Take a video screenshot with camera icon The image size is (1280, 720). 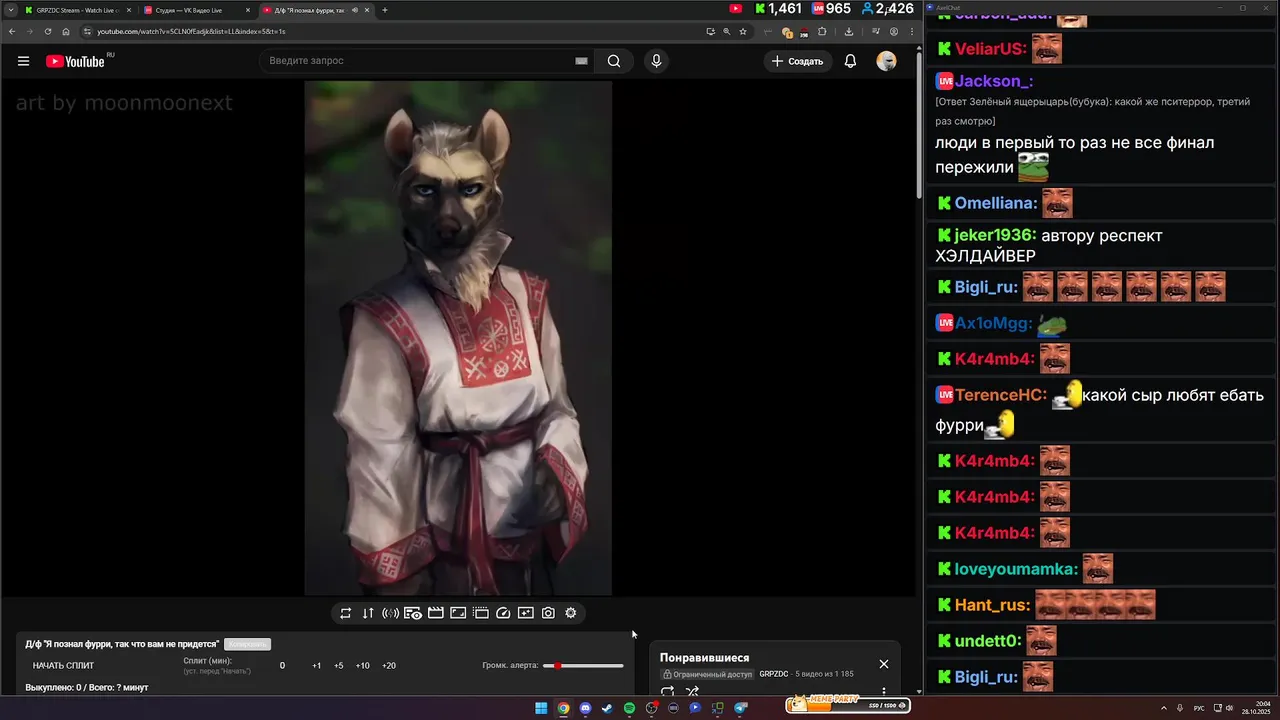coord(548,613)
